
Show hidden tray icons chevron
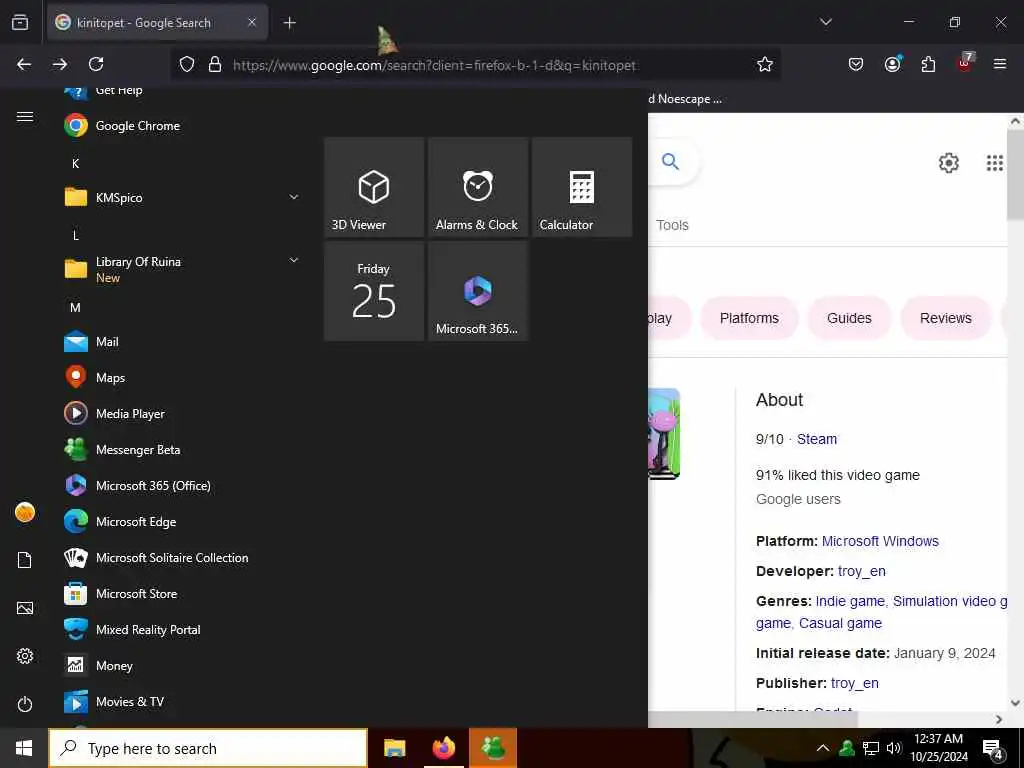(823, 748)
